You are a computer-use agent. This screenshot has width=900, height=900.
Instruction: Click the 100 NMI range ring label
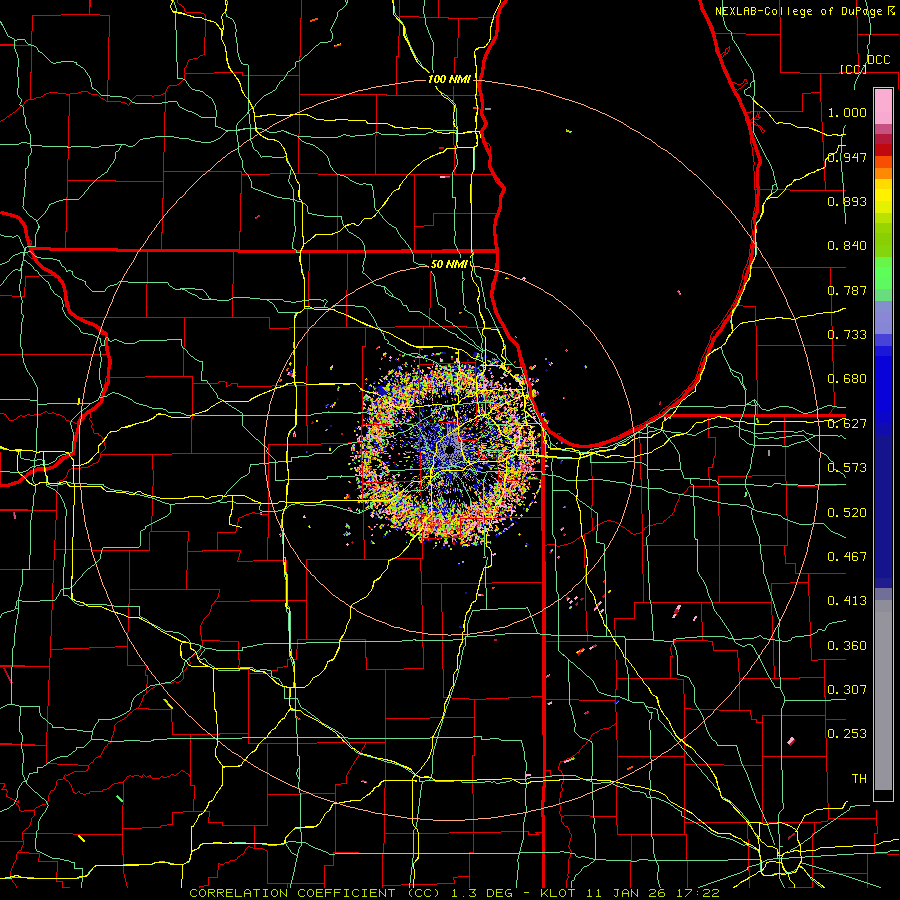tap(449, 79)
